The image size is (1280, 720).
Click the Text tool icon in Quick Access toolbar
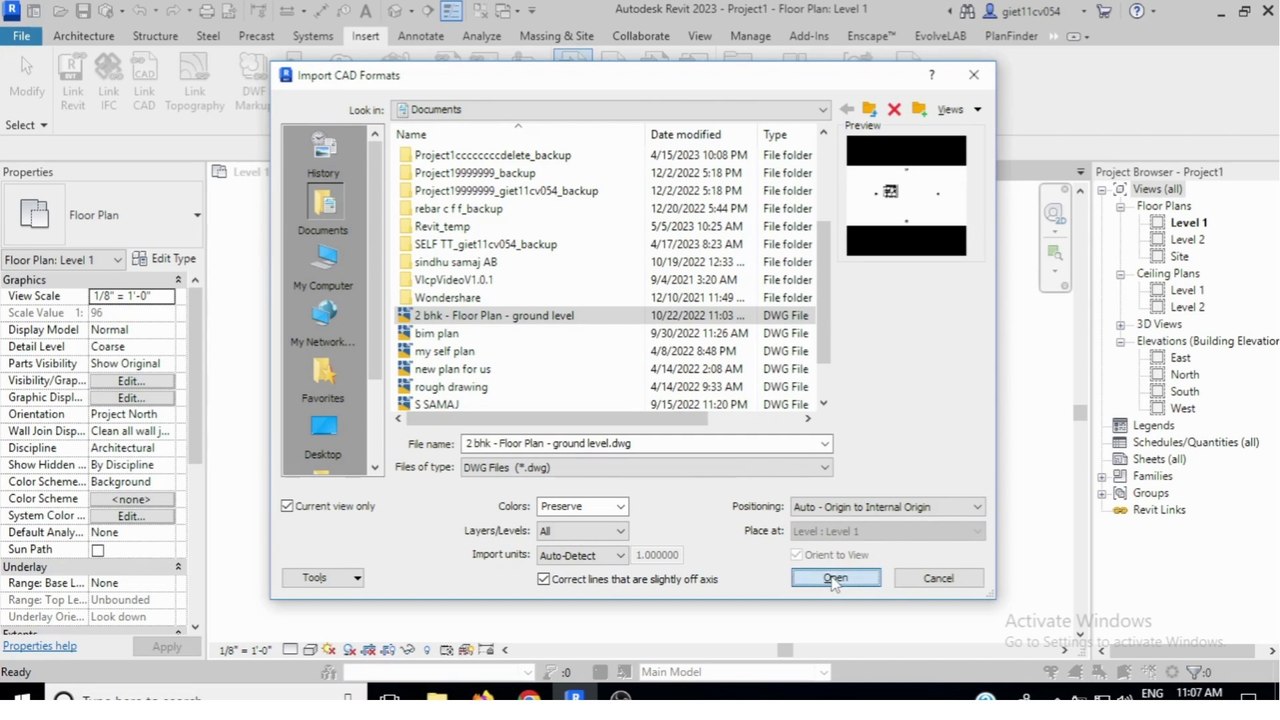pyautogui.click(x=365, y=11)
